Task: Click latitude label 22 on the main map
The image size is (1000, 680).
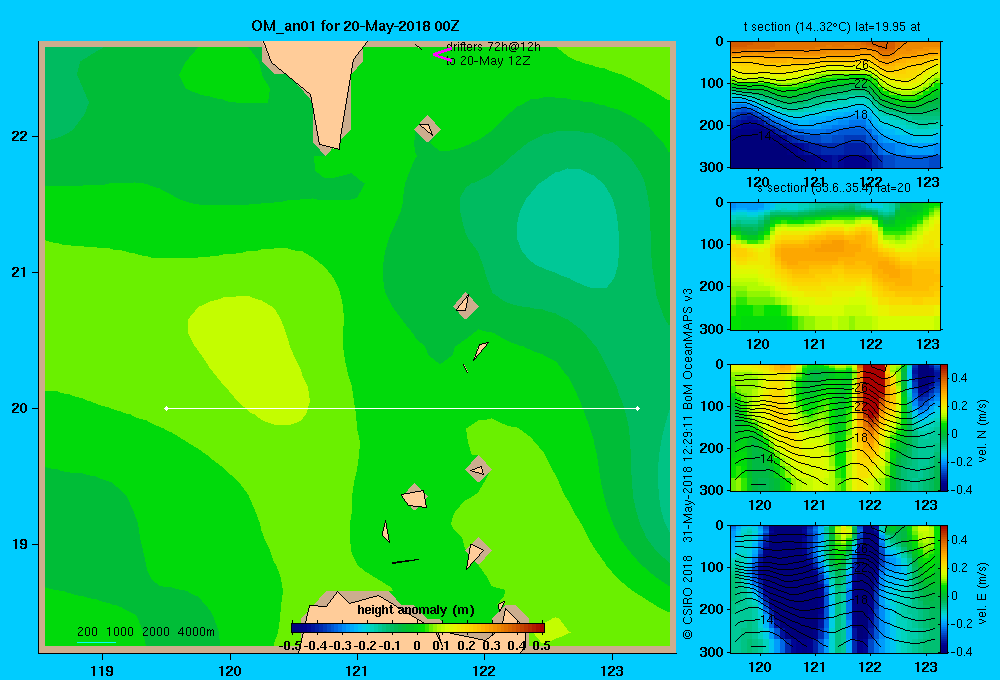Action: [20, 136]
